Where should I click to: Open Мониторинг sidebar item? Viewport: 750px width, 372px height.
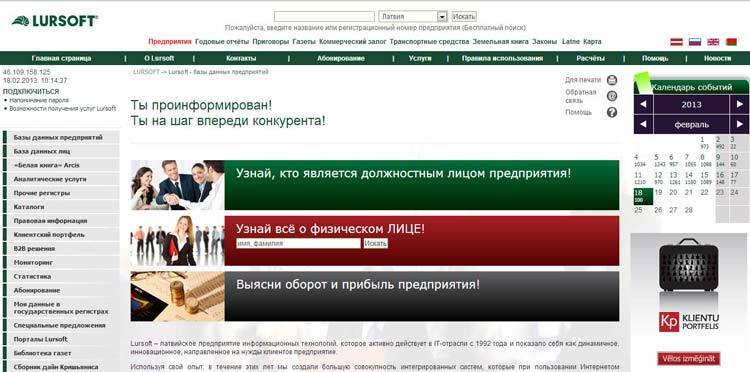[61, 263]
